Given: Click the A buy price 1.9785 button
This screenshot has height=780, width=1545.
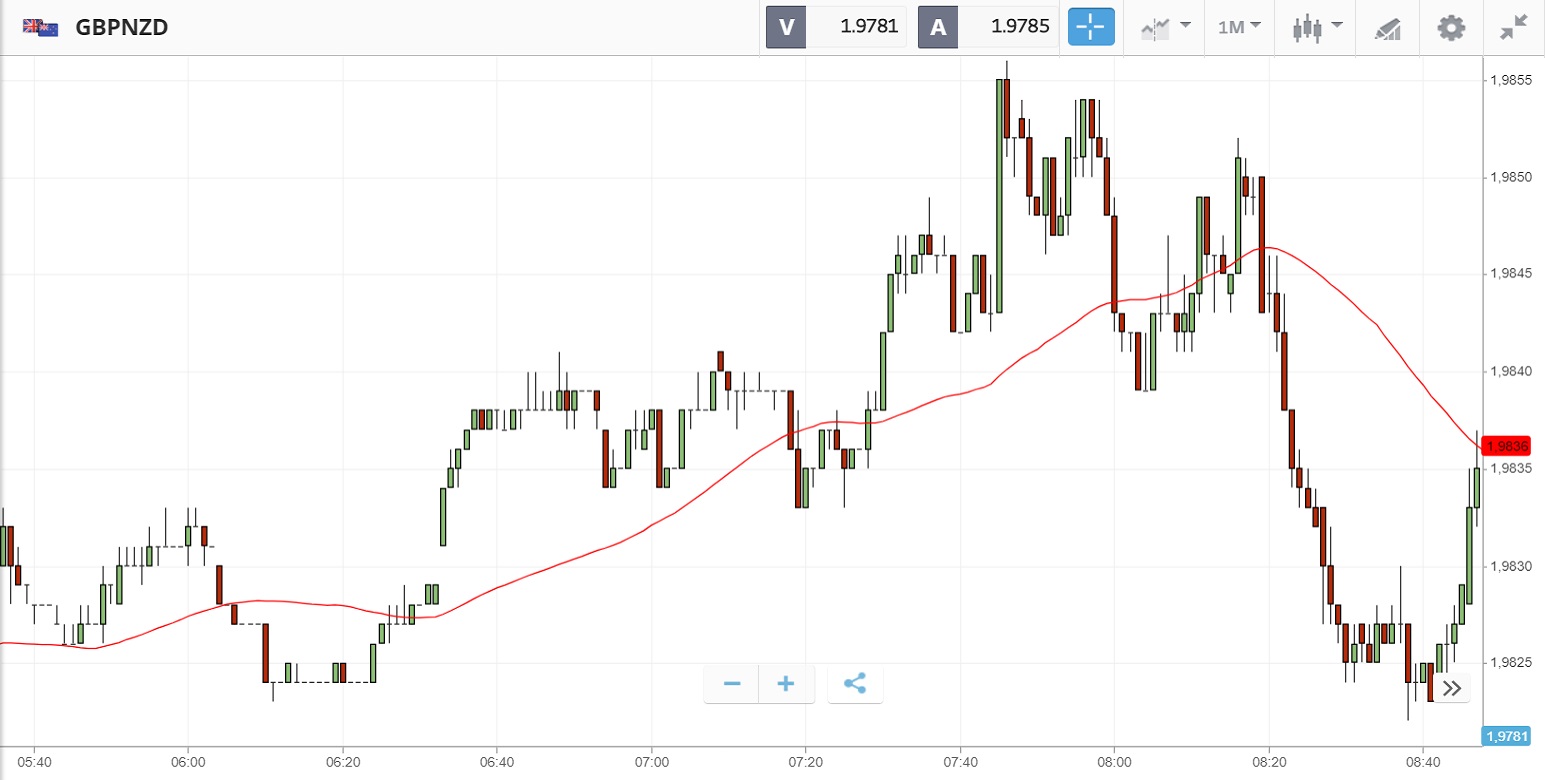Looking at the screenshot, I should click(987, 27).
